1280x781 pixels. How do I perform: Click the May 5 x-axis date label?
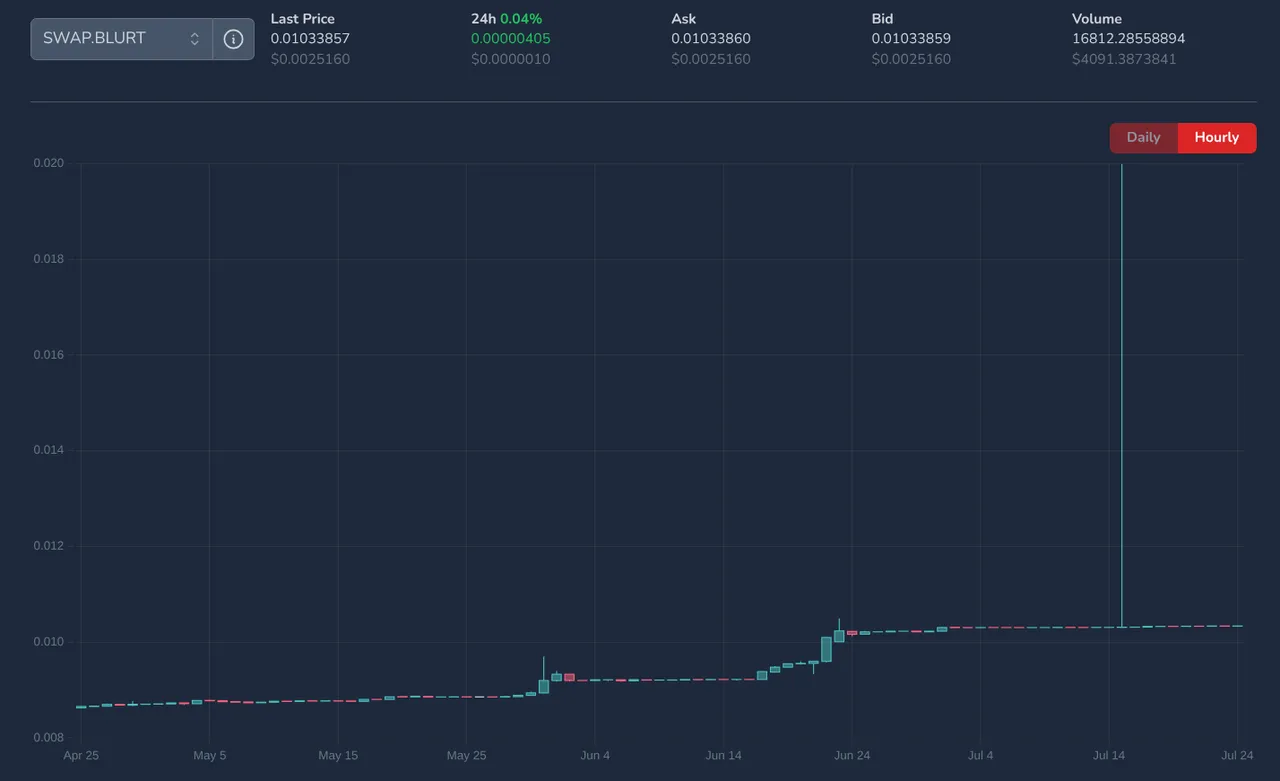tap(210, 756)
